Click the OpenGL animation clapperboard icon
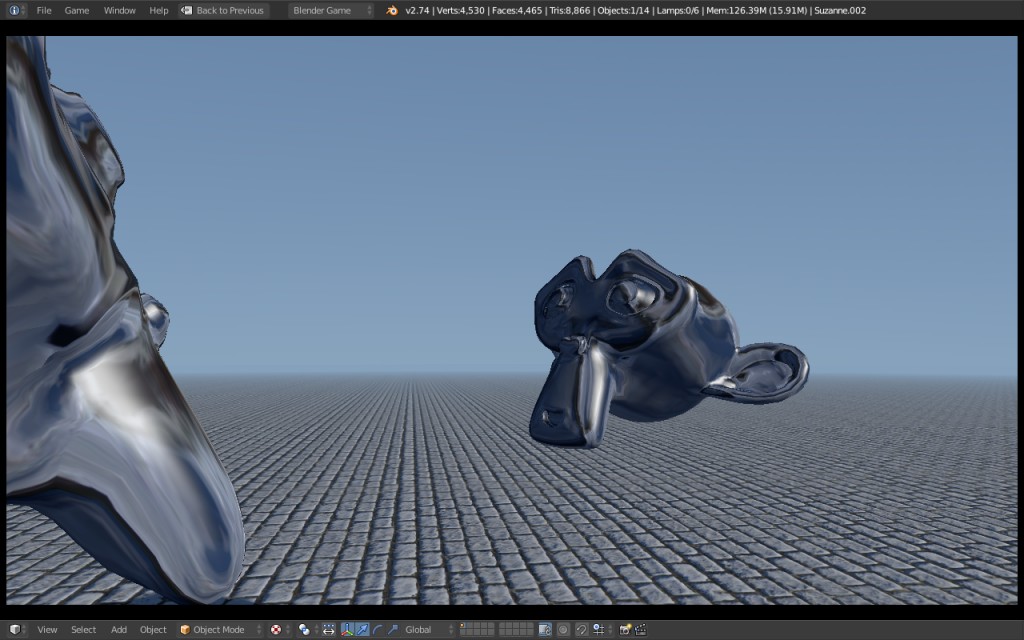 [640, 630]
